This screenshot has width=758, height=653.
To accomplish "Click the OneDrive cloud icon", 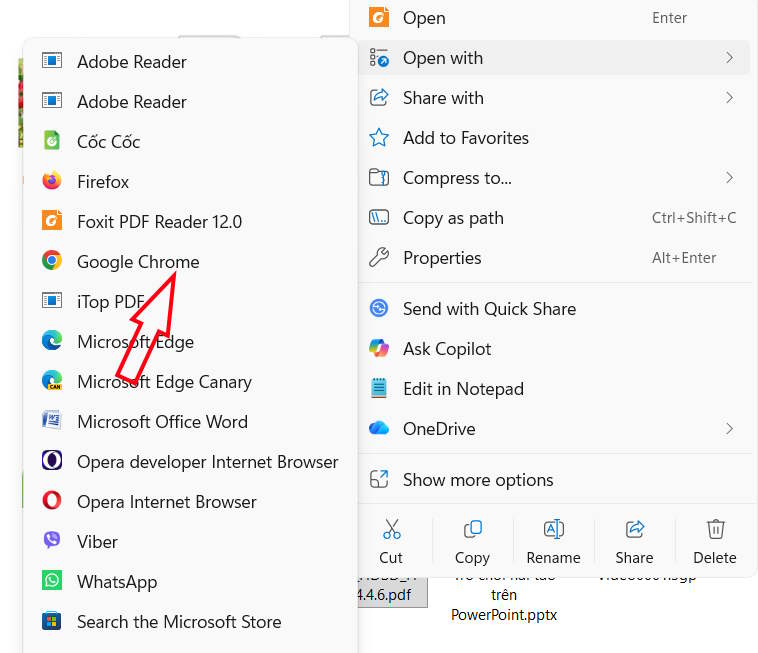I will pyautogui.click(x=379, y=428).
